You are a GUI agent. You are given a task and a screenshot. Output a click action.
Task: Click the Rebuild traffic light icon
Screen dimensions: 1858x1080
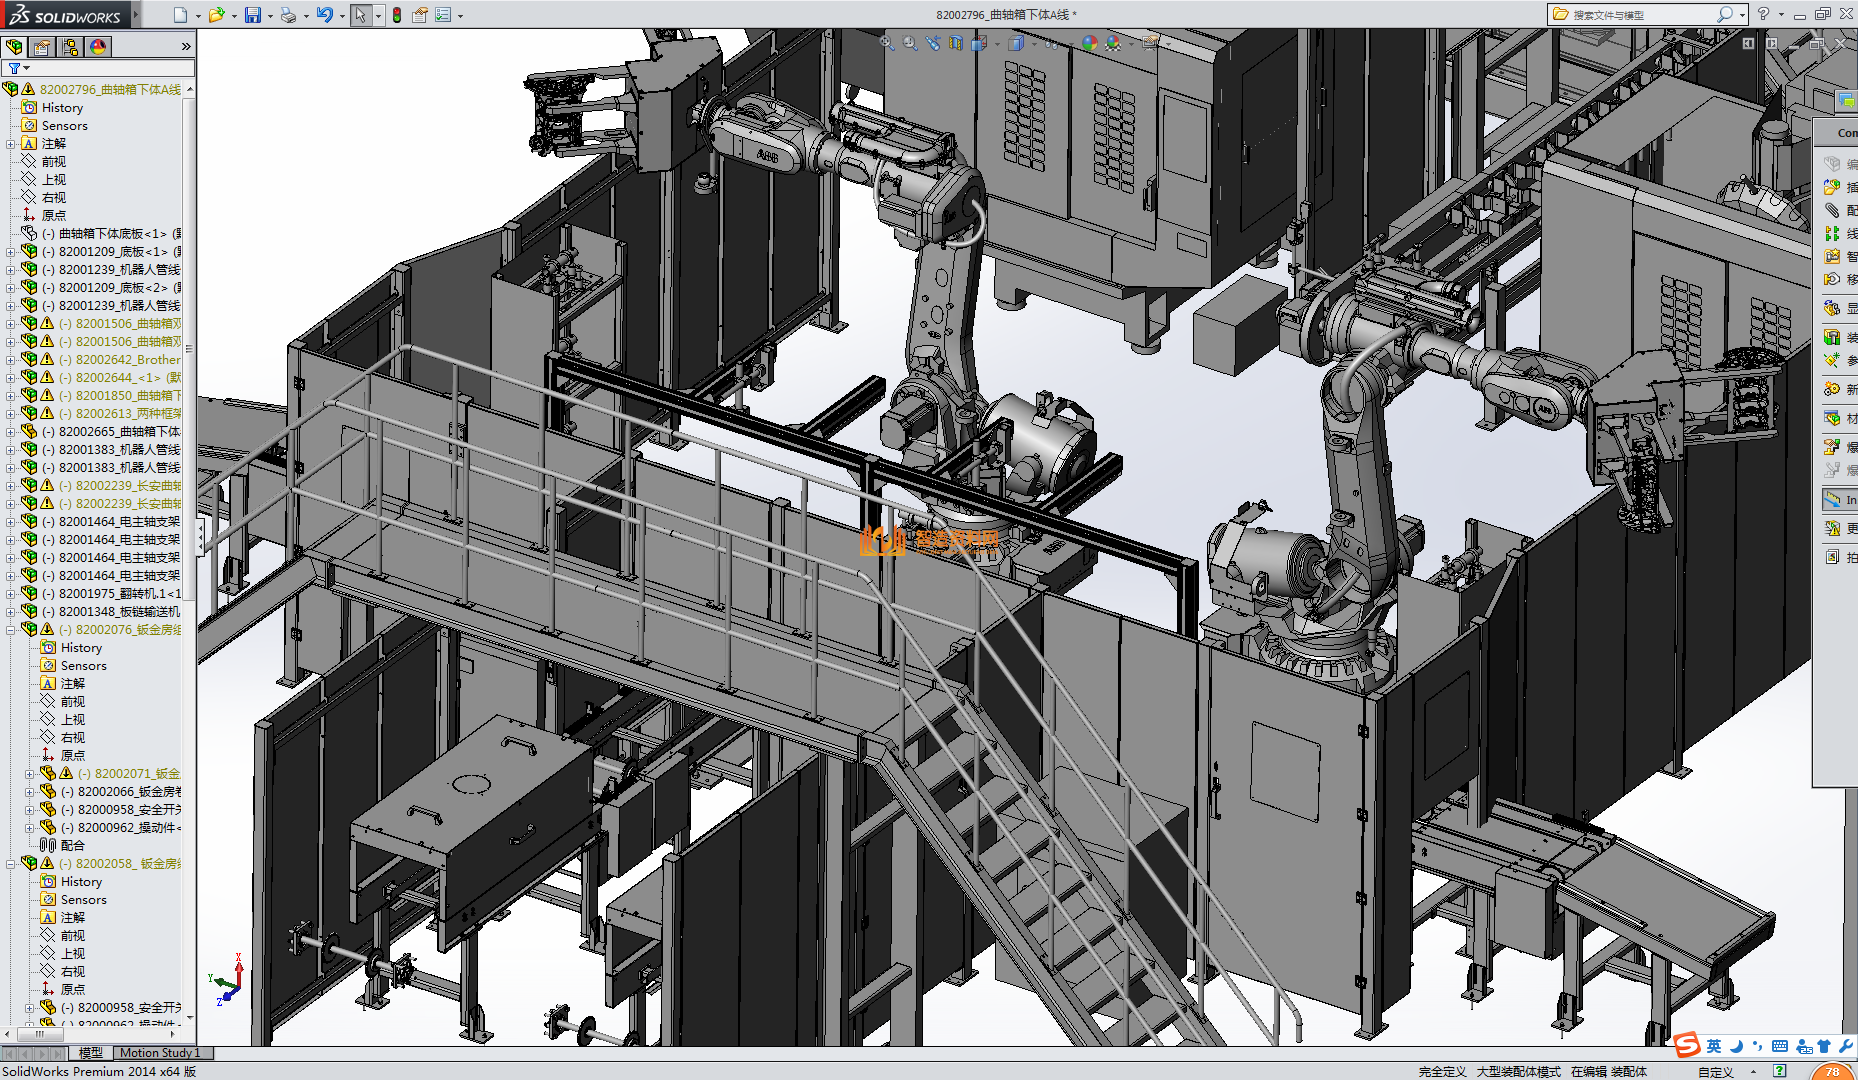click(397, 15)
